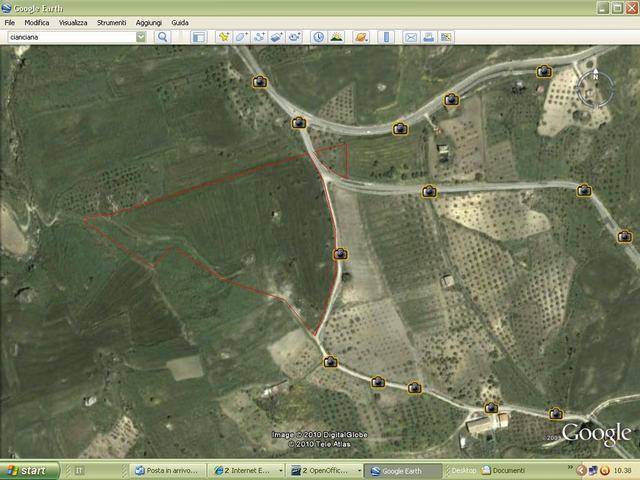
Task: Click the ruler measurement tool
Action: tap(385, 37)
